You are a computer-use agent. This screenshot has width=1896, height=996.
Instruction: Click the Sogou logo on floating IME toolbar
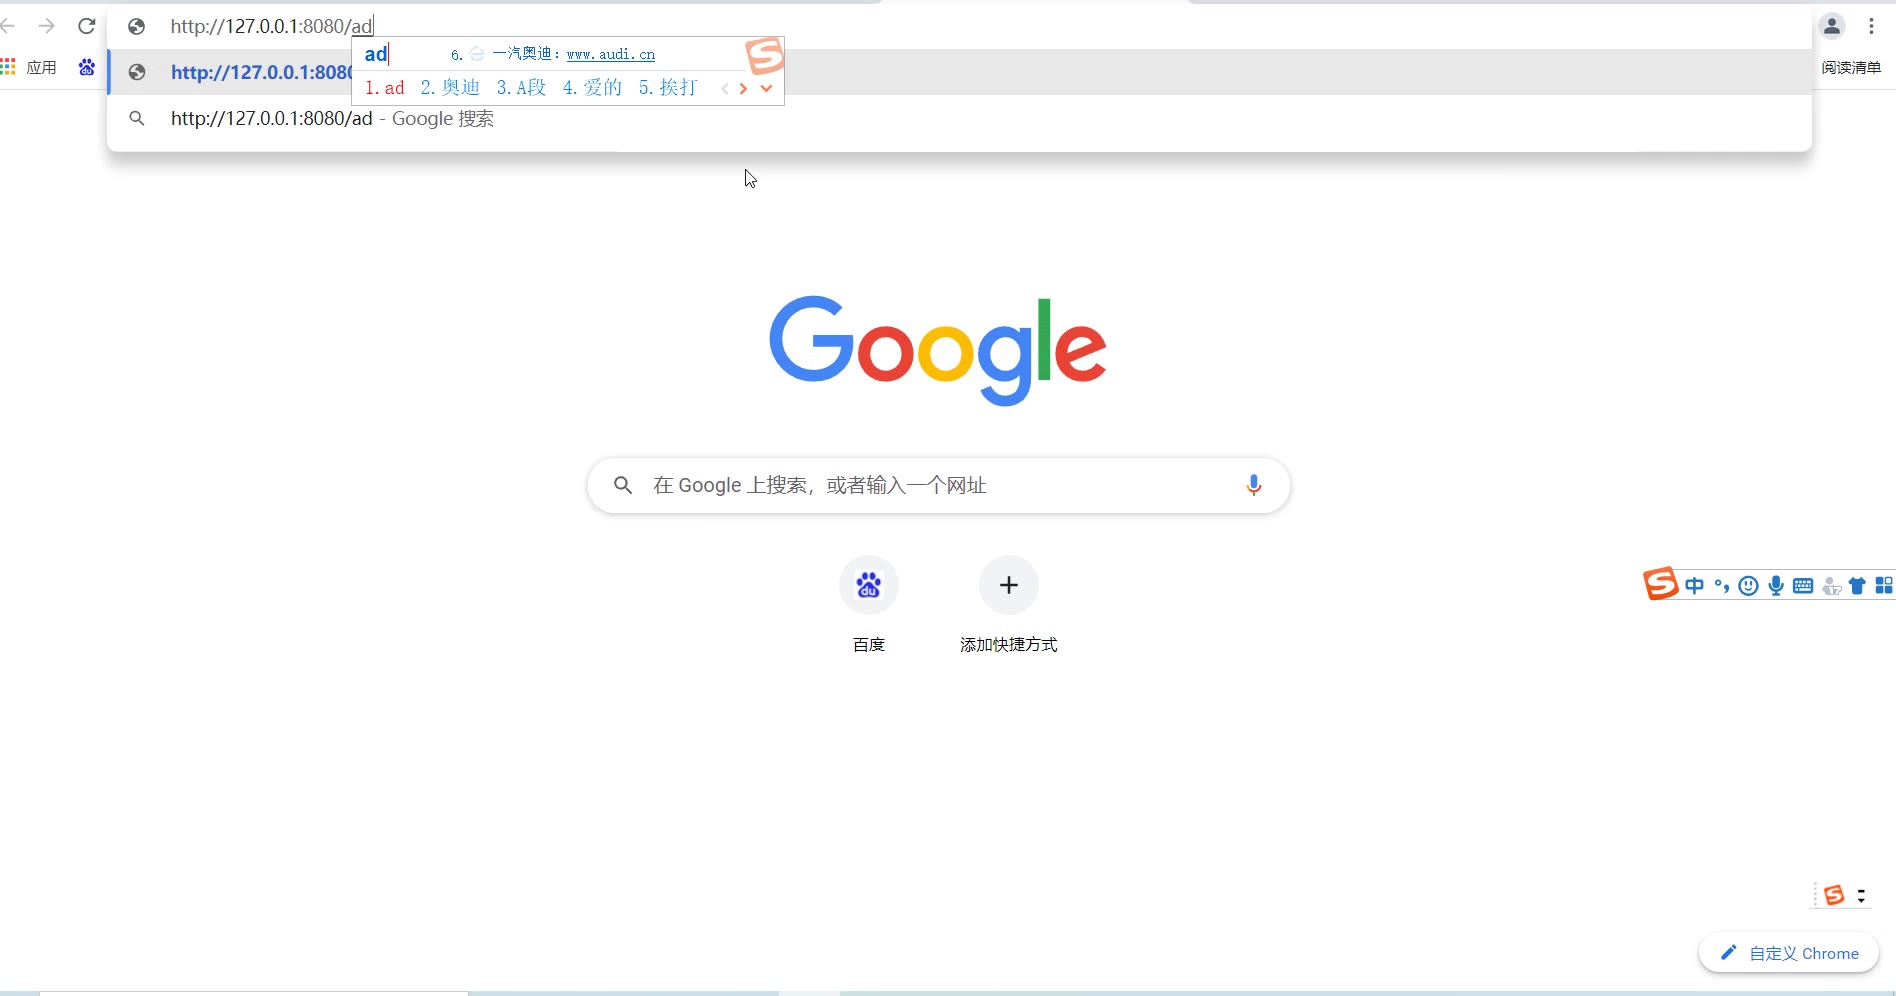click(x=1661, y=583)
